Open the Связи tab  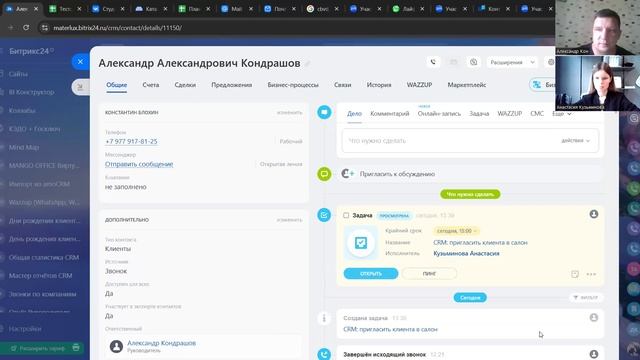342,85
